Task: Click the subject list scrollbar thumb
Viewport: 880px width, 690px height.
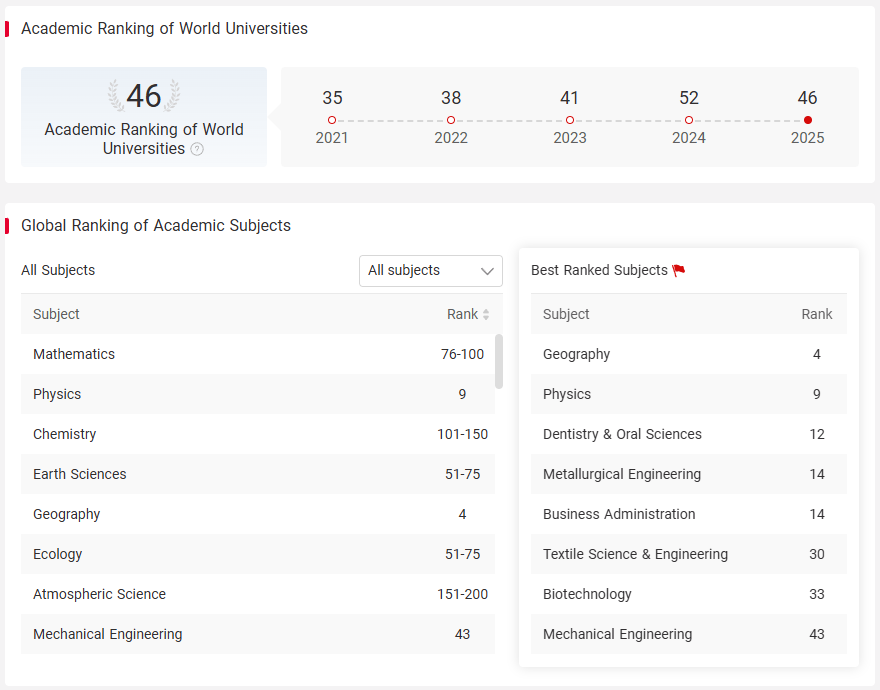Action: pyautogui.click(x=499, y=361)
